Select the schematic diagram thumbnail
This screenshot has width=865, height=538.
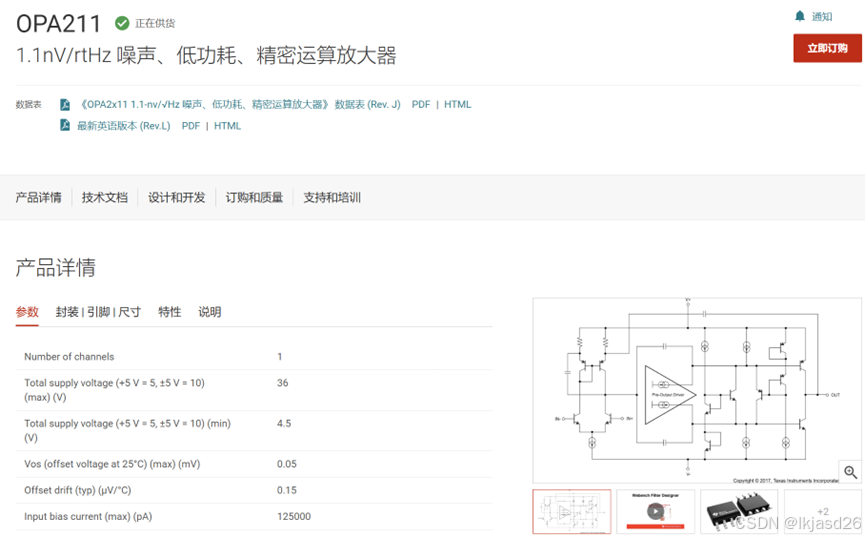click(x=572, y=511)
